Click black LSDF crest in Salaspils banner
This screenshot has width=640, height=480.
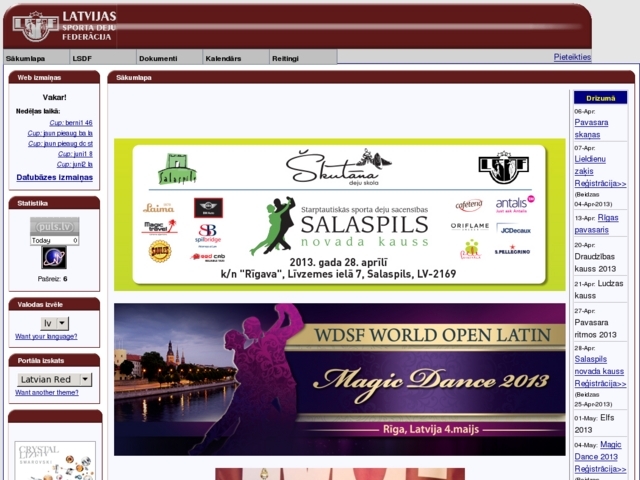coord(504,167)
